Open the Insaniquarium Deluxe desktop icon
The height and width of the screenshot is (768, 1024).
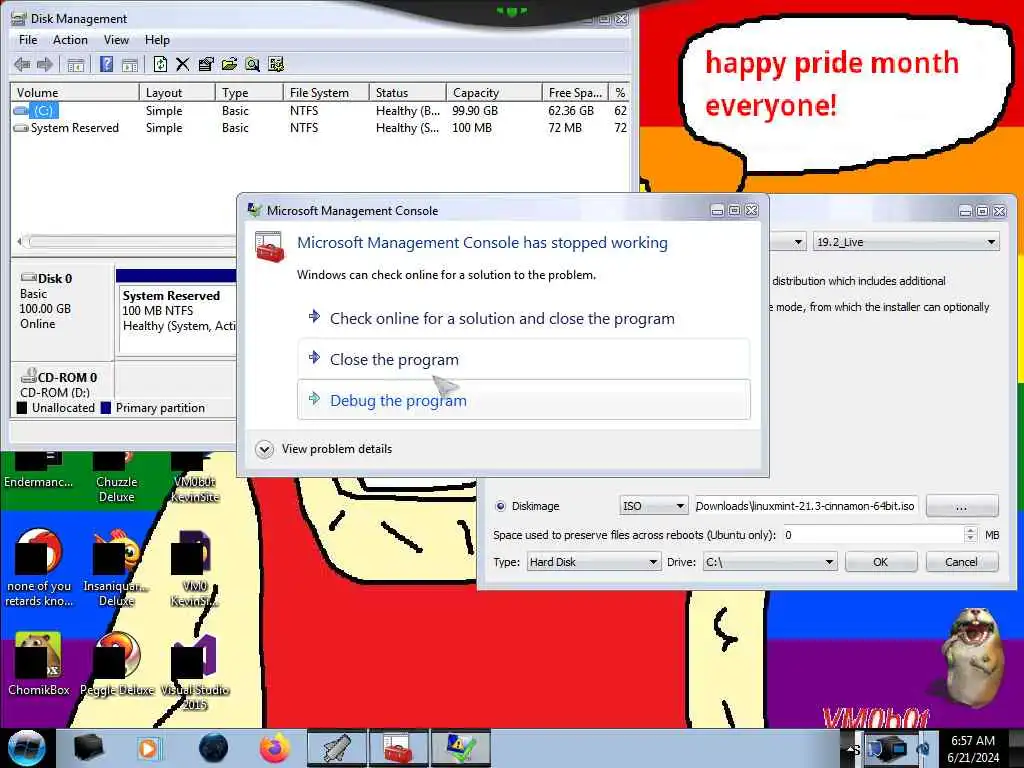coord(116,568)
